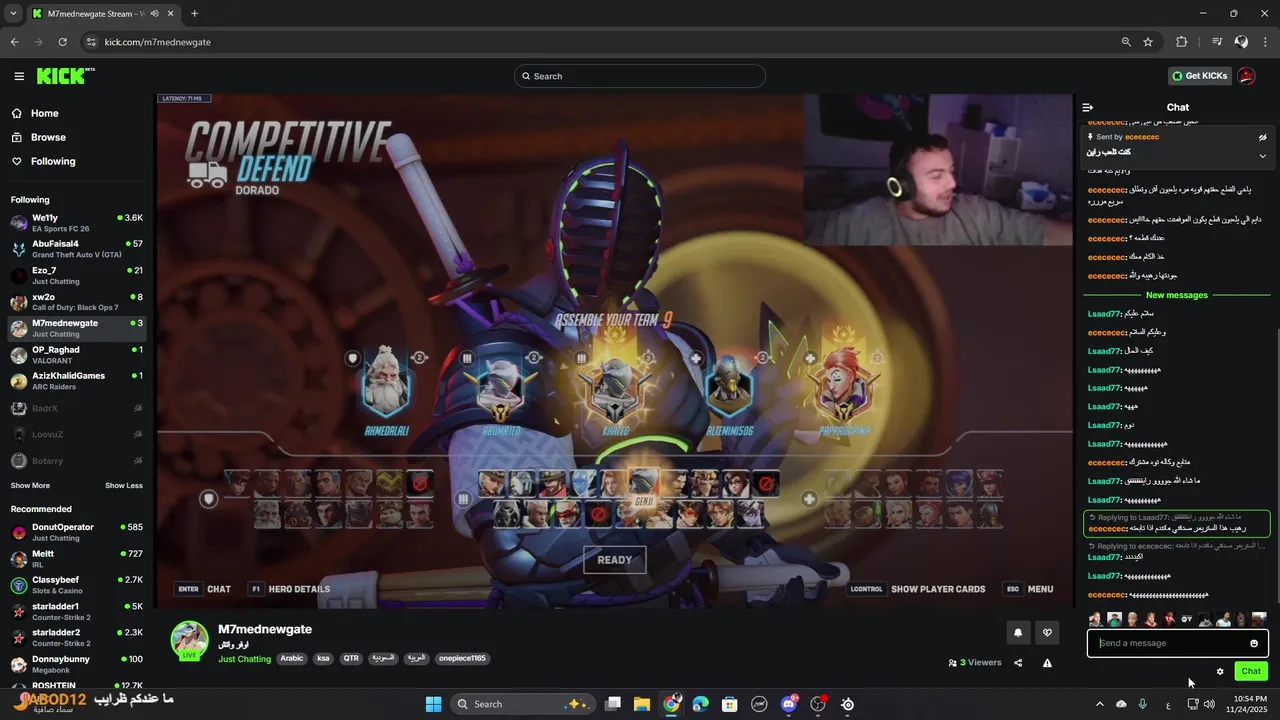Open starladder1 recommended channel
Viewport: 1280px width, 720px height.
pos(77,611)
